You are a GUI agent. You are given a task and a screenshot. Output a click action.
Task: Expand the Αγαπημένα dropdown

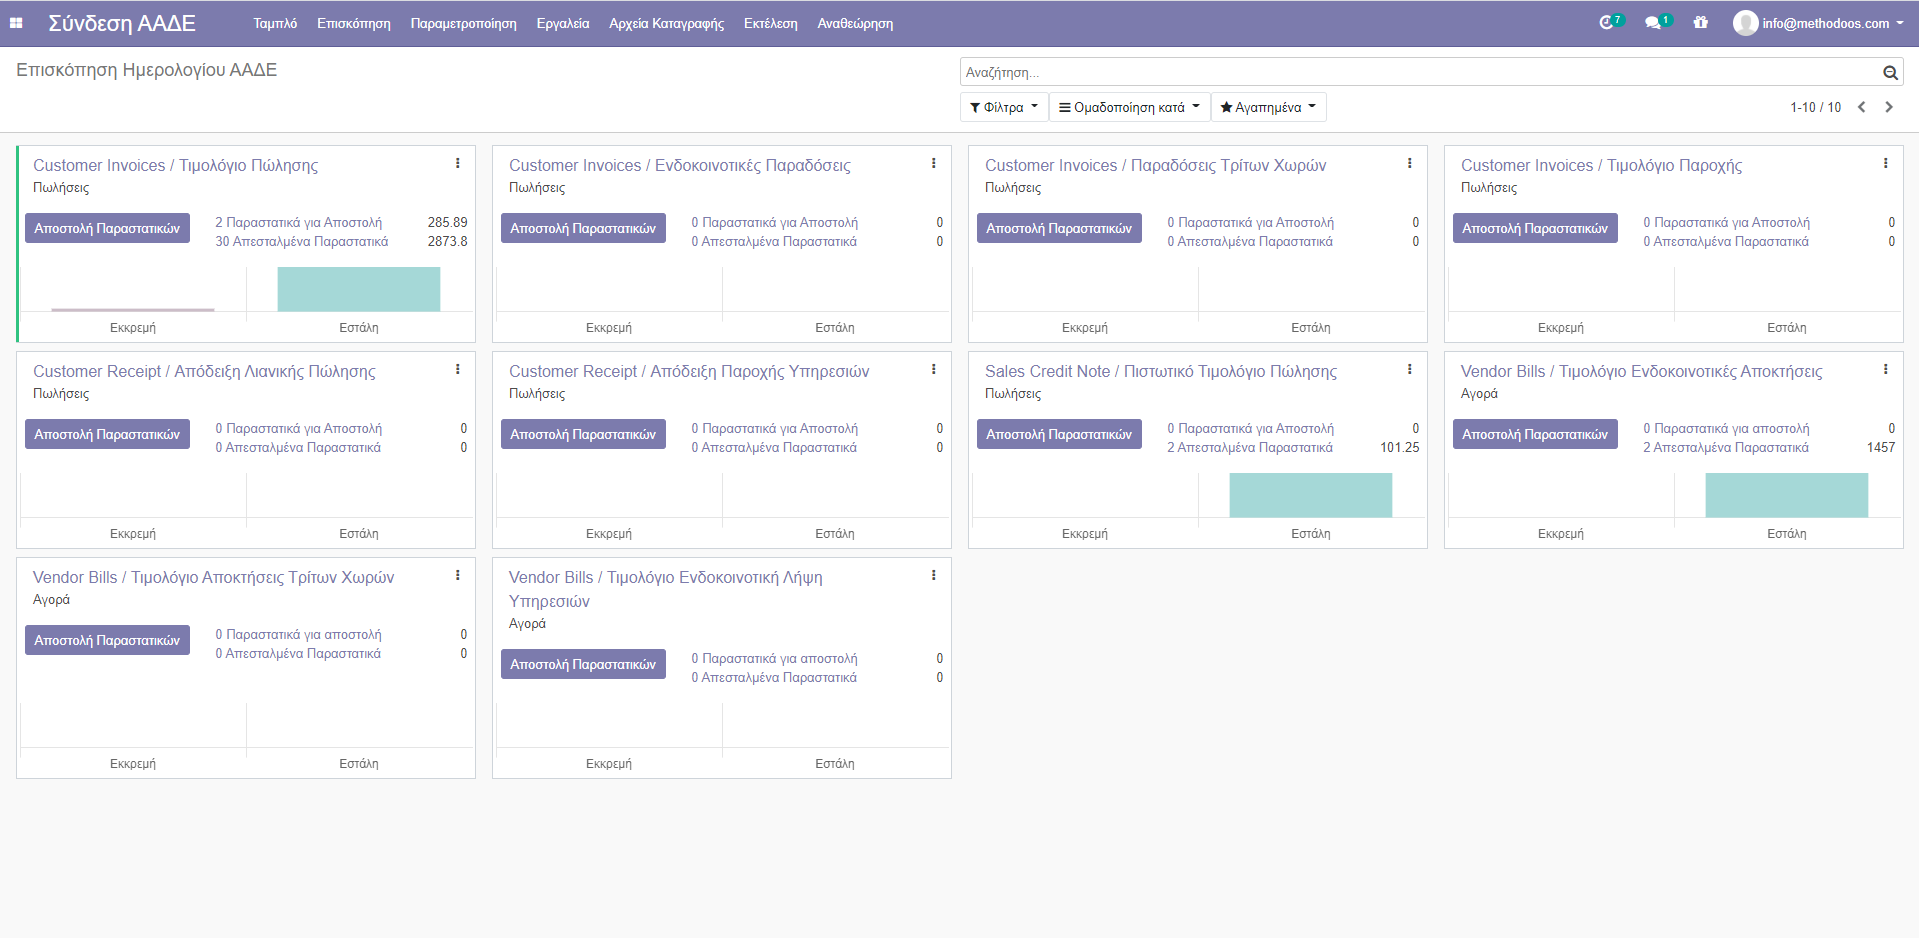1268,107
